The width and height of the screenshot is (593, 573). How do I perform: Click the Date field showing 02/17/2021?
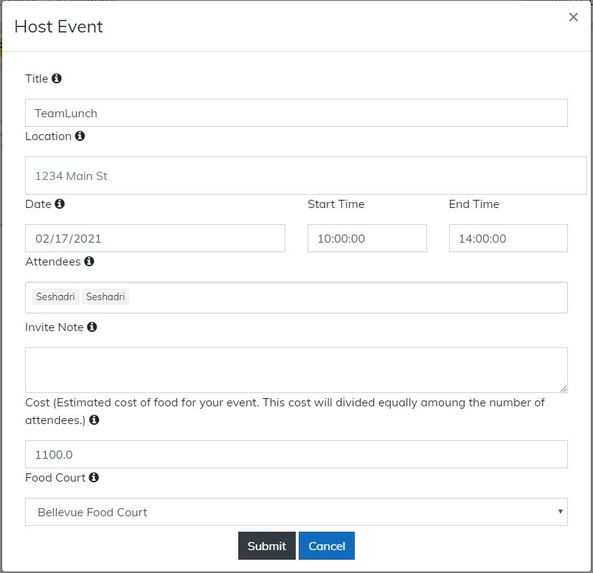[x=155, y=238]
